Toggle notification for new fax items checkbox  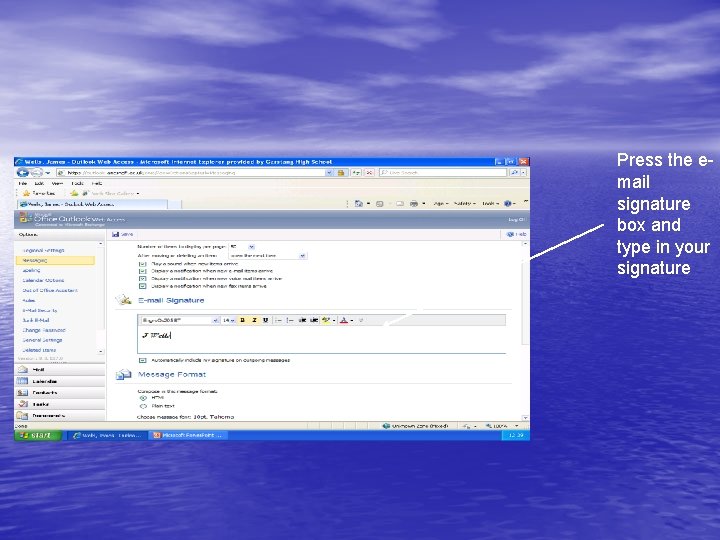tap(142, 286)
